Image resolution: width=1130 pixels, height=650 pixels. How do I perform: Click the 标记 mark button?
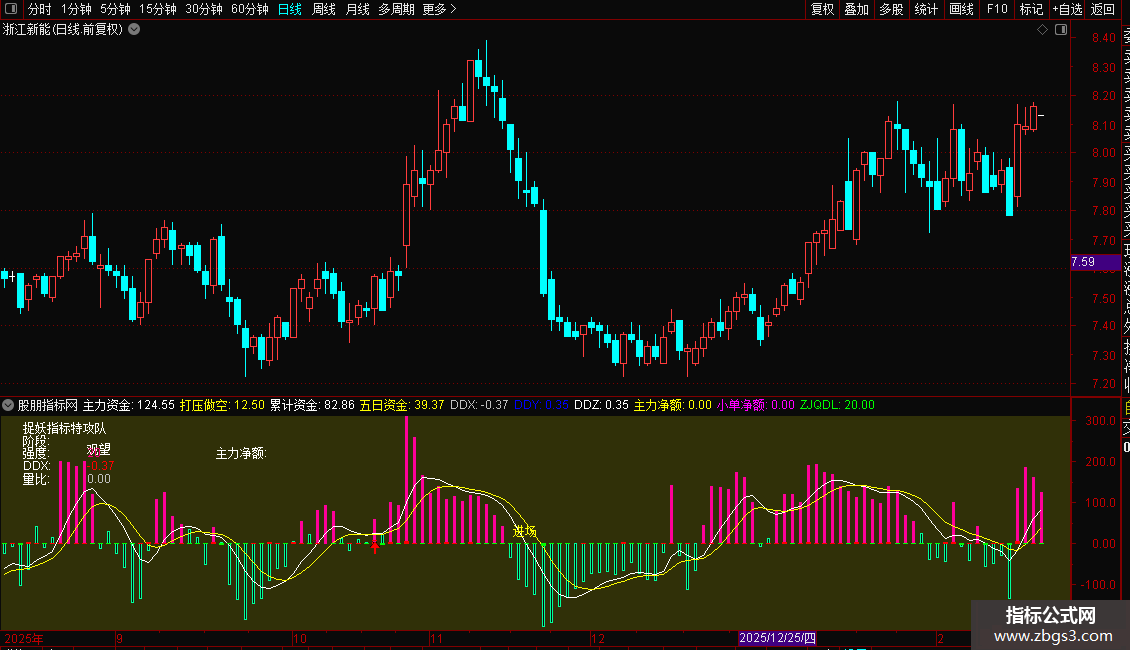pyautogui.click(x=1031, y=9)
